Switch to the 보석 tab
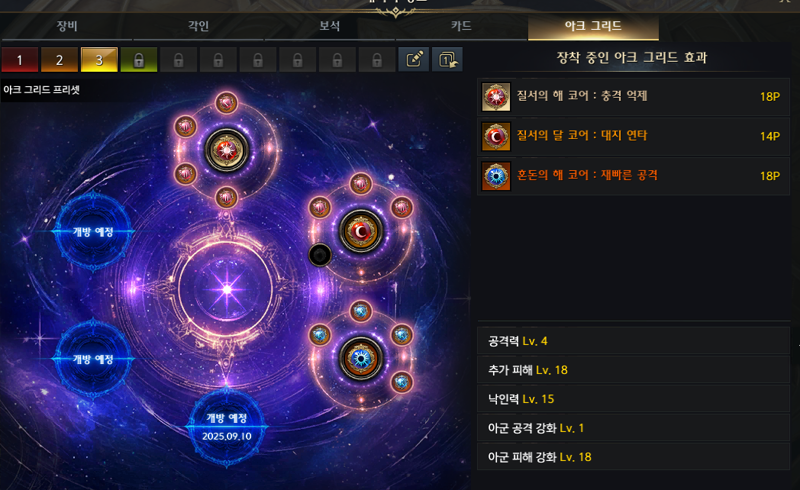800x490 pixels. click(330, 26)
